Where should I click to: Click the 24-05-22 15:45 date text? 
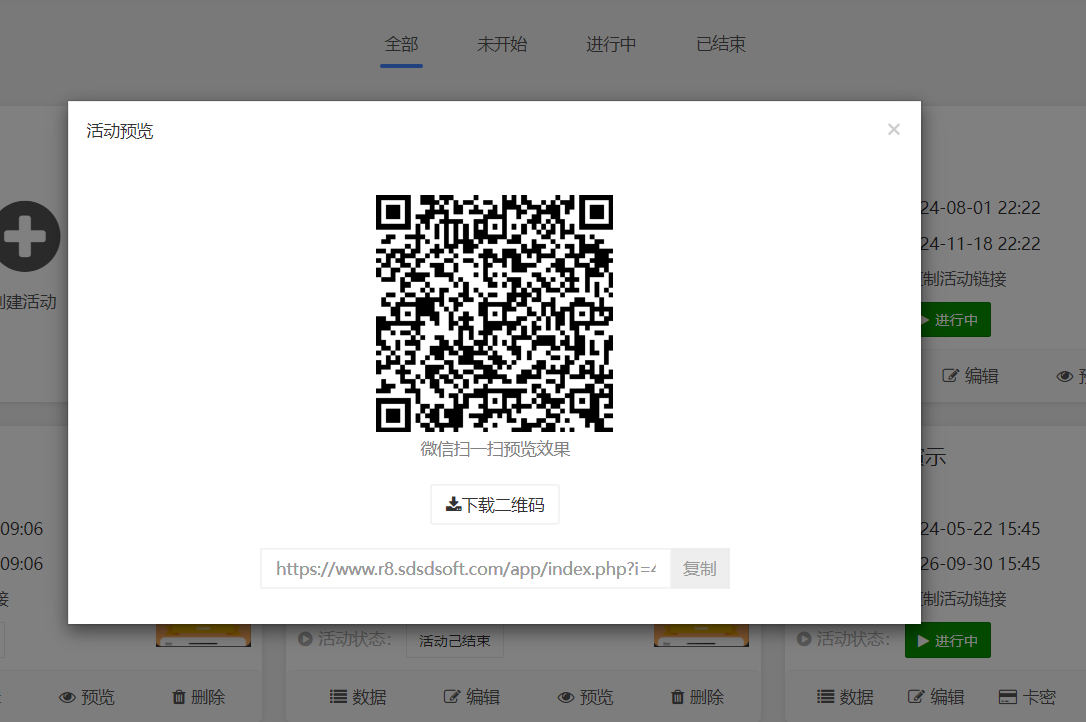(x=980, y=529)
